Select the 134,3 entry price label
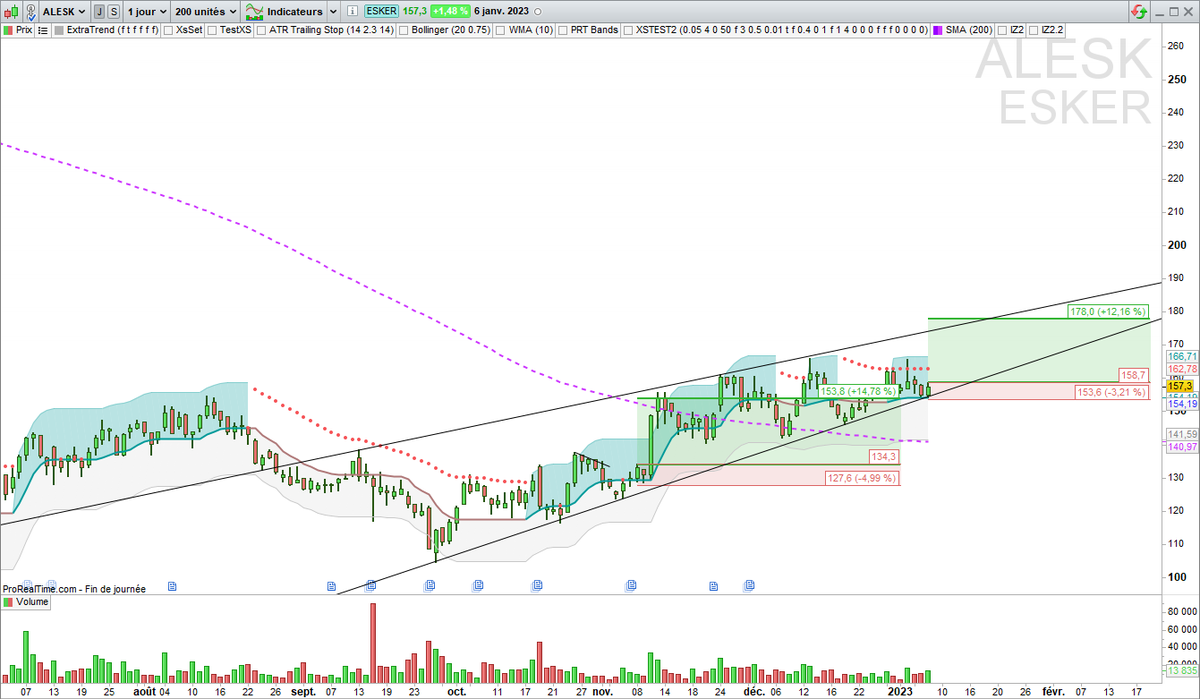1200x699 pixels. click(x=885, y=457)
